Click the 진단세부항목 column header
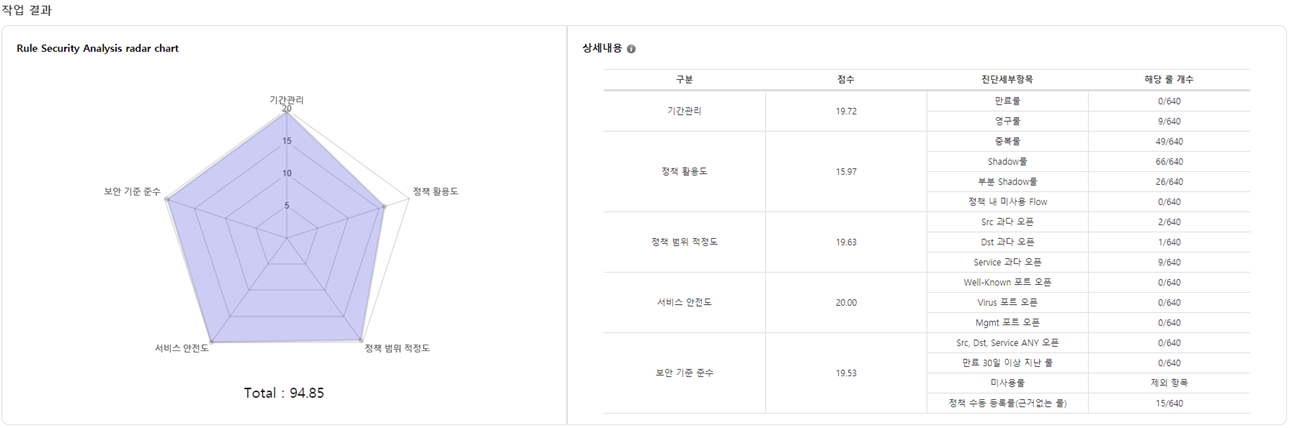 [x=1007, y=79]
